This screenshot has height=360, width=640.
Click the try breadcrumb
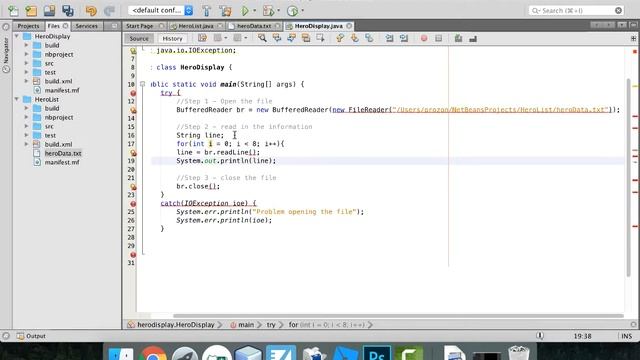[x=271, y=325]
